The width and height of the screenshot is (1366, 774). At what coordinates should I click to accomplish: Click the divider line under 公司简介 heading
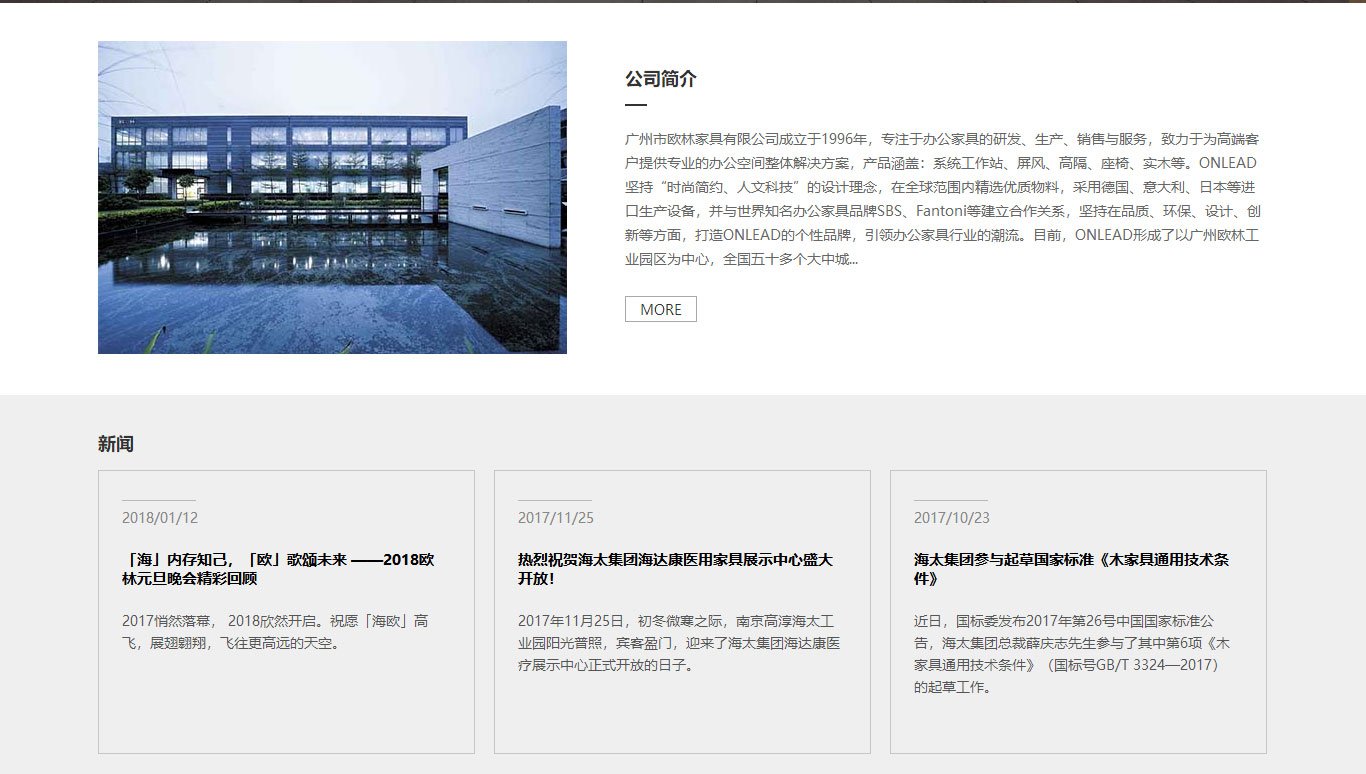point(631,103)
